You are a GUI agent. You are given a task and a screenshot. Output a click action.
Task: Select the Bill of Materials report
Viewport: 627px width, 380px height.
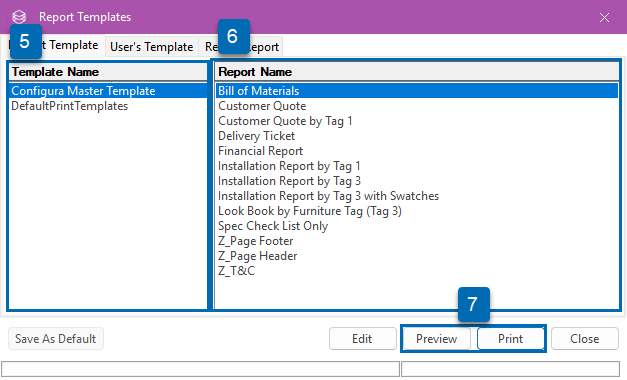417,91
